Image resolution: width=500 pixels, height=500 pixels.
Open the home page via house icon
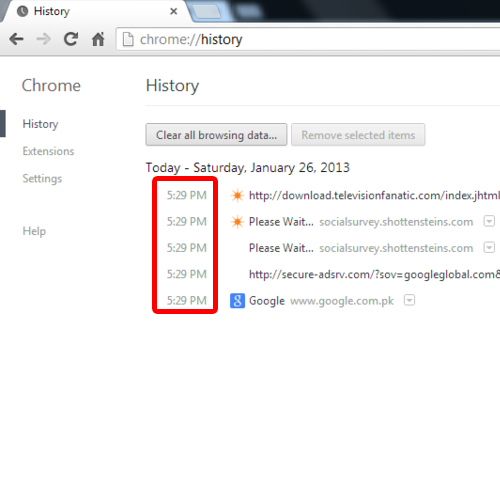(98, 39)
